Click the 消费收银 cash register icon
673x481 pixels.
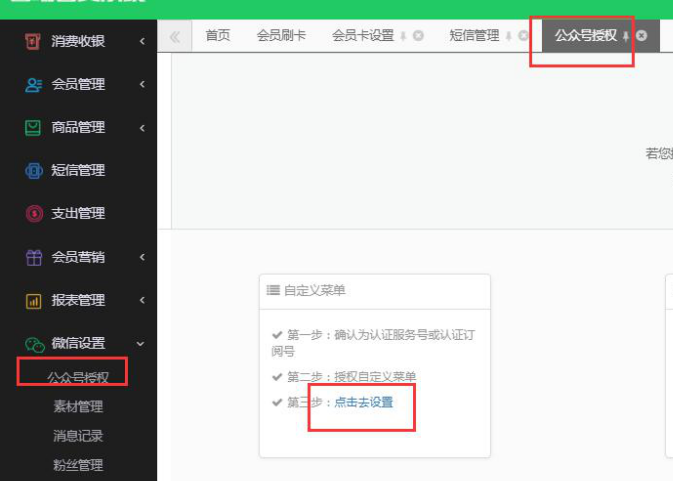[x=33, y=41]
